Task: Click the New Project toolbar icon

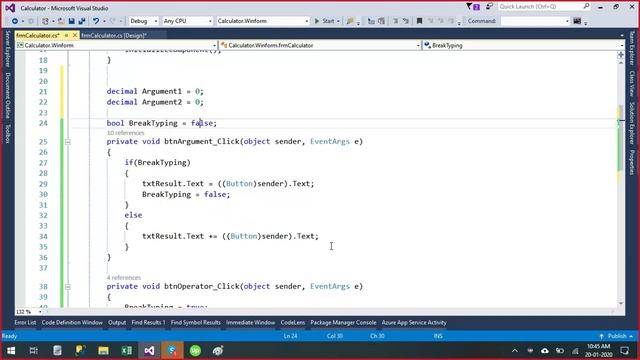Action: pyautogui.click(x=45, y=21)
